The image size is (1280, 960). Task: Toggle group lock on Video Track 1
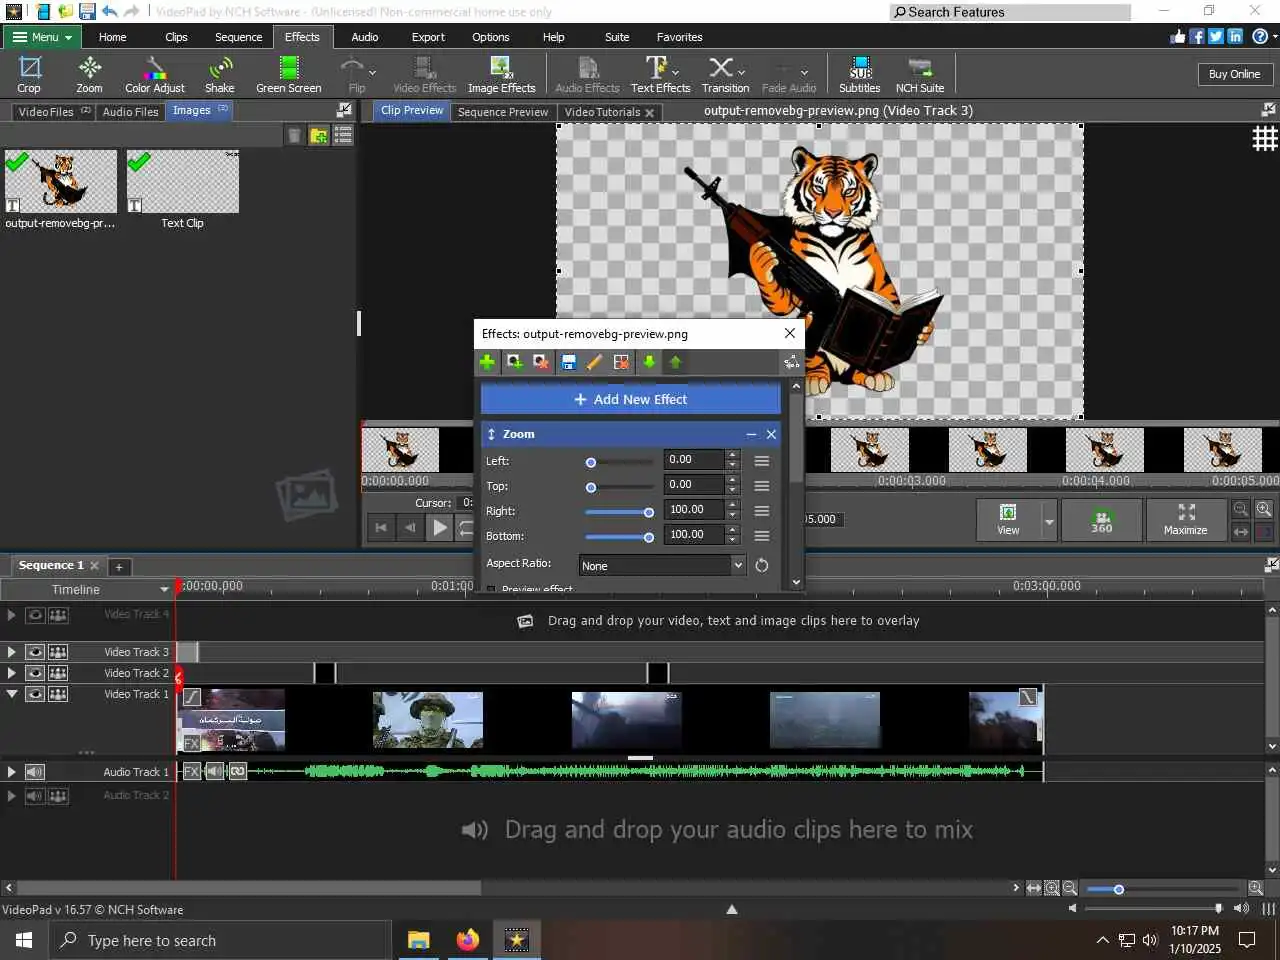58,694
